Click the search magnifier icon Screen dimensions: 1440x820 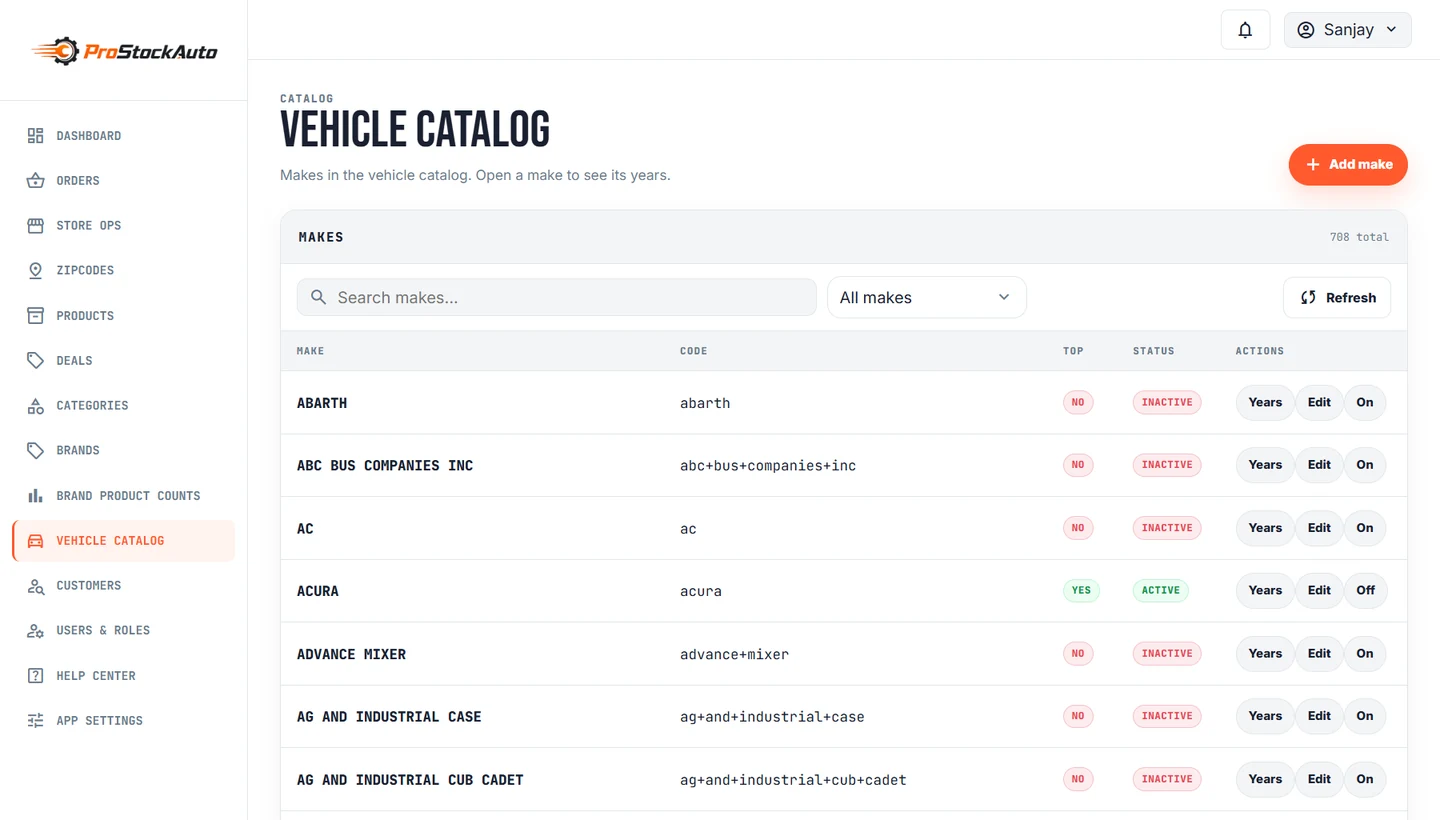pos(319,297)
